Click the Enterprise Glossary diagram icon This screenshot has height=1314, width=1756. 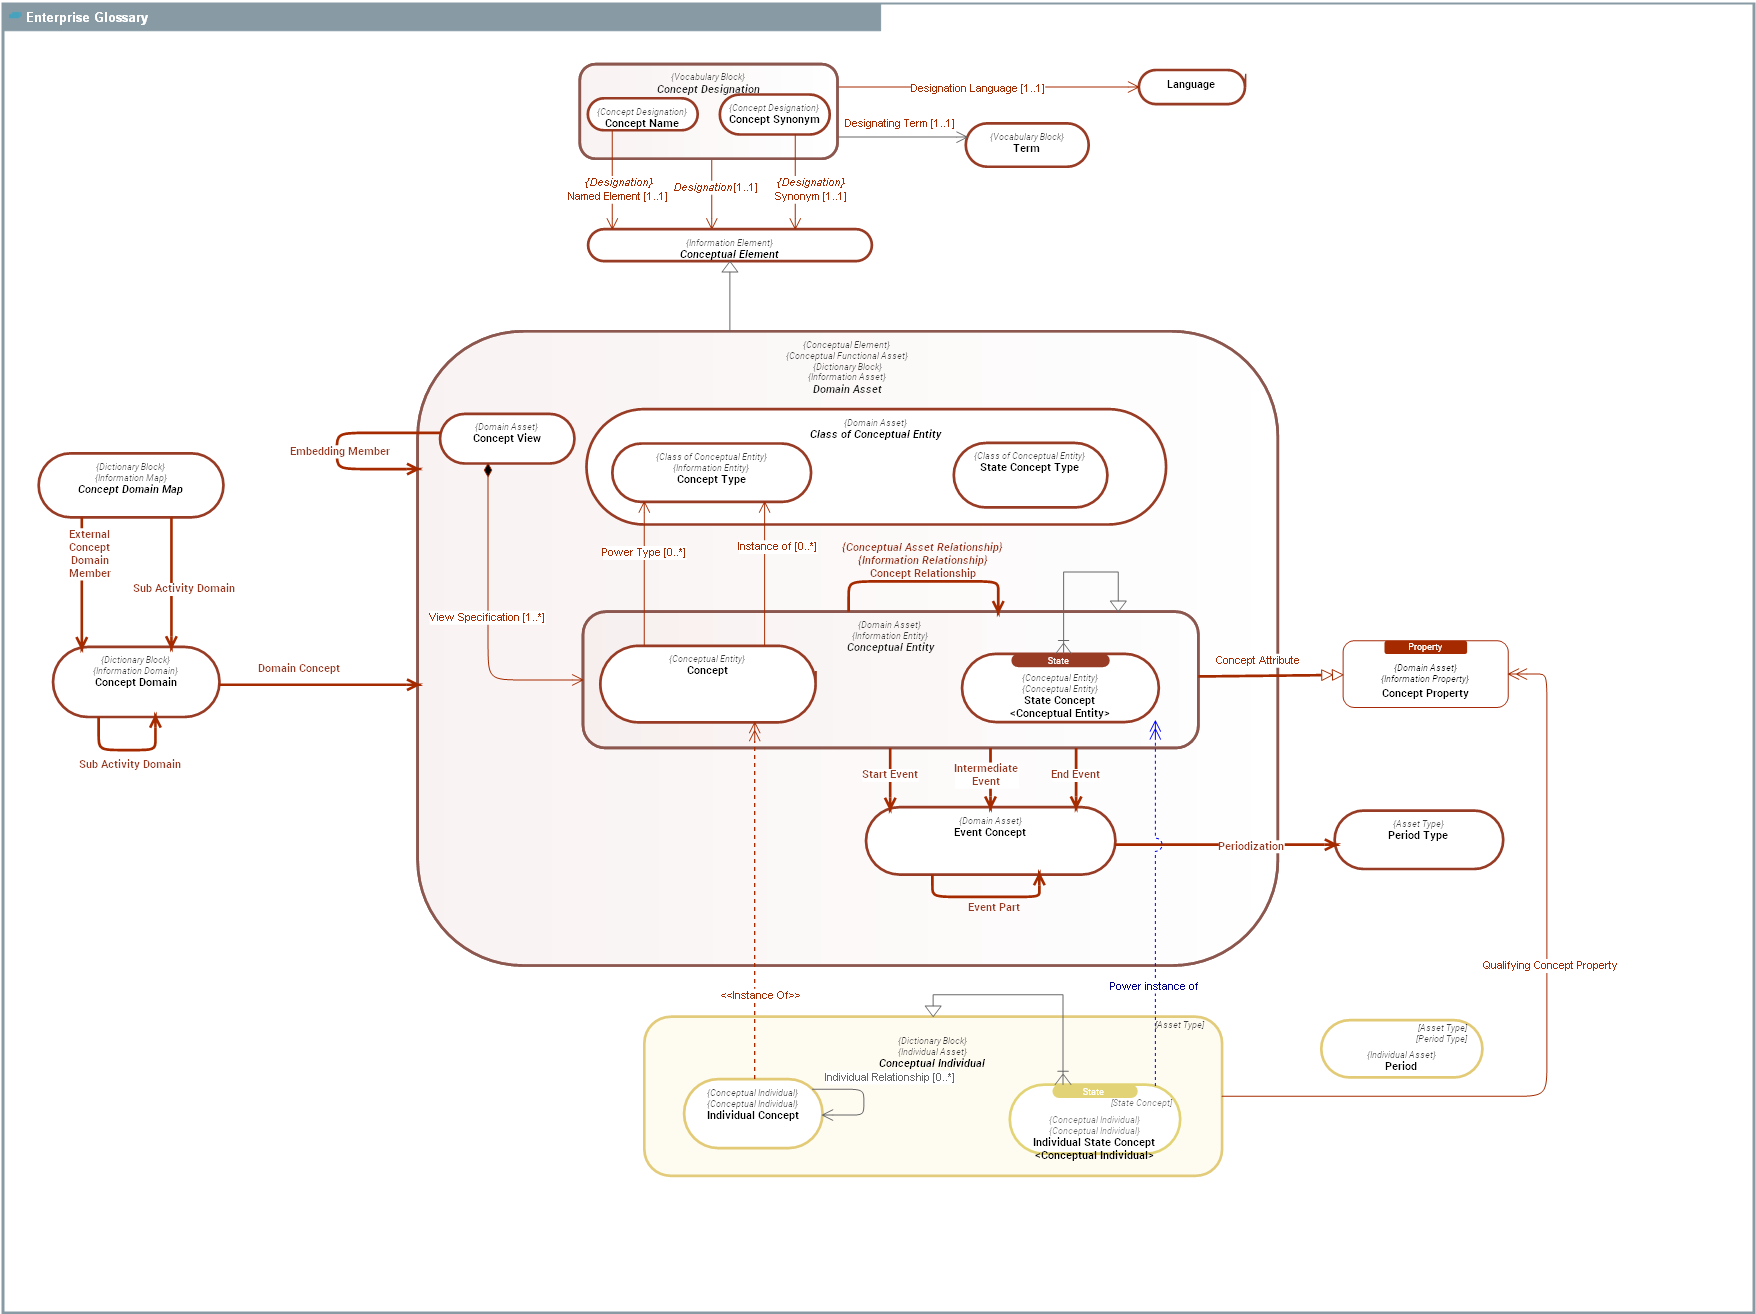tap(14, 17)
